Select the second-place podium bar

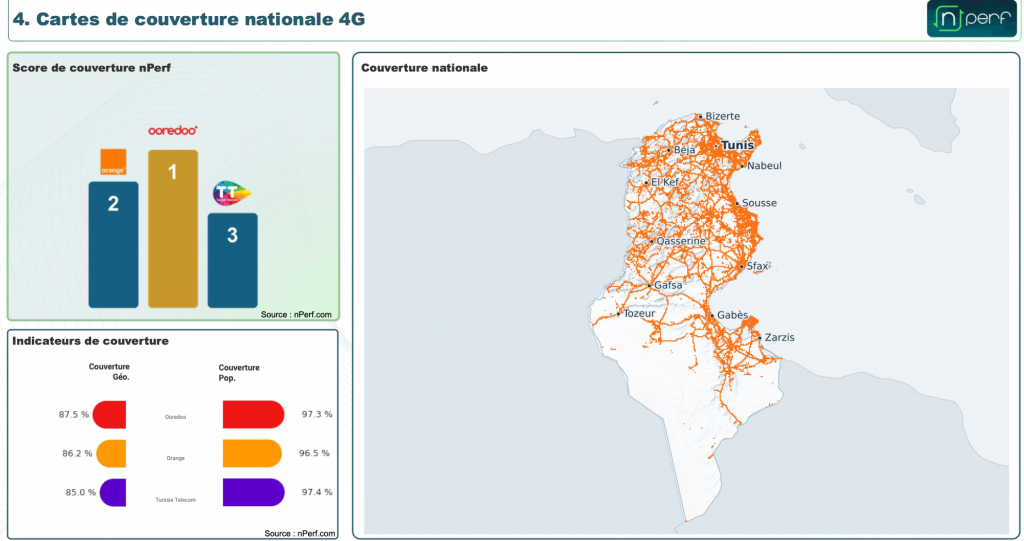coord(114,244)
